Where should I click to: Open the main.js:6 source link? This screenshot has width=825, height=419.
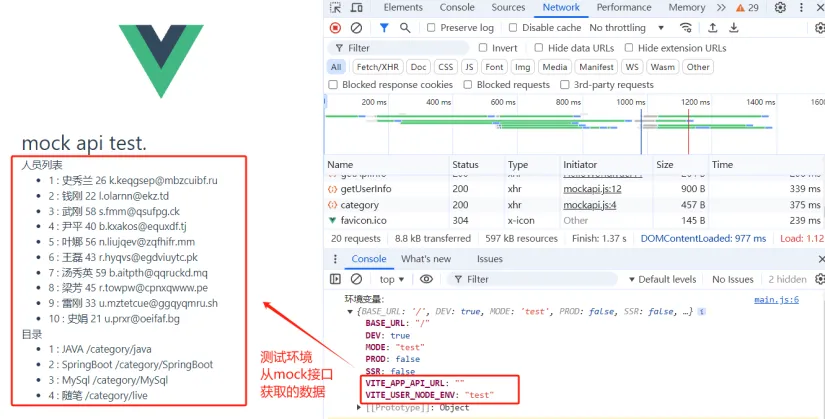(x=776, y=299)
